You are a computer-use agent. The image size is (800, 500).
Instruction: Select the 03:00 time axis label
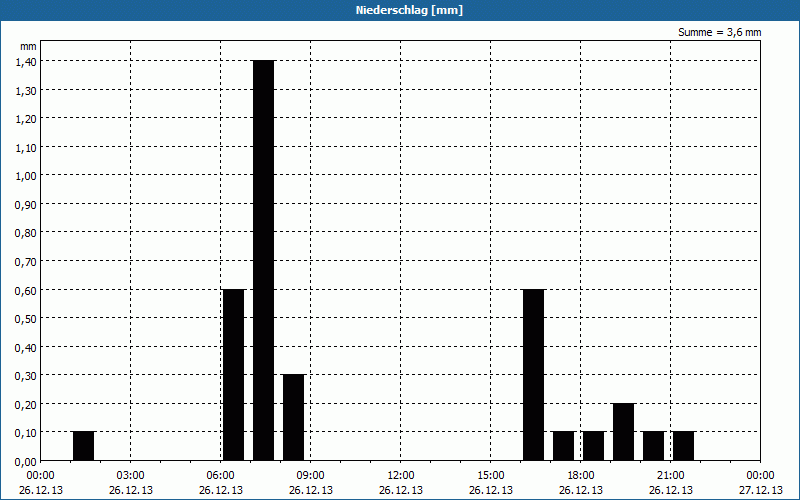(x=130, y=475)
